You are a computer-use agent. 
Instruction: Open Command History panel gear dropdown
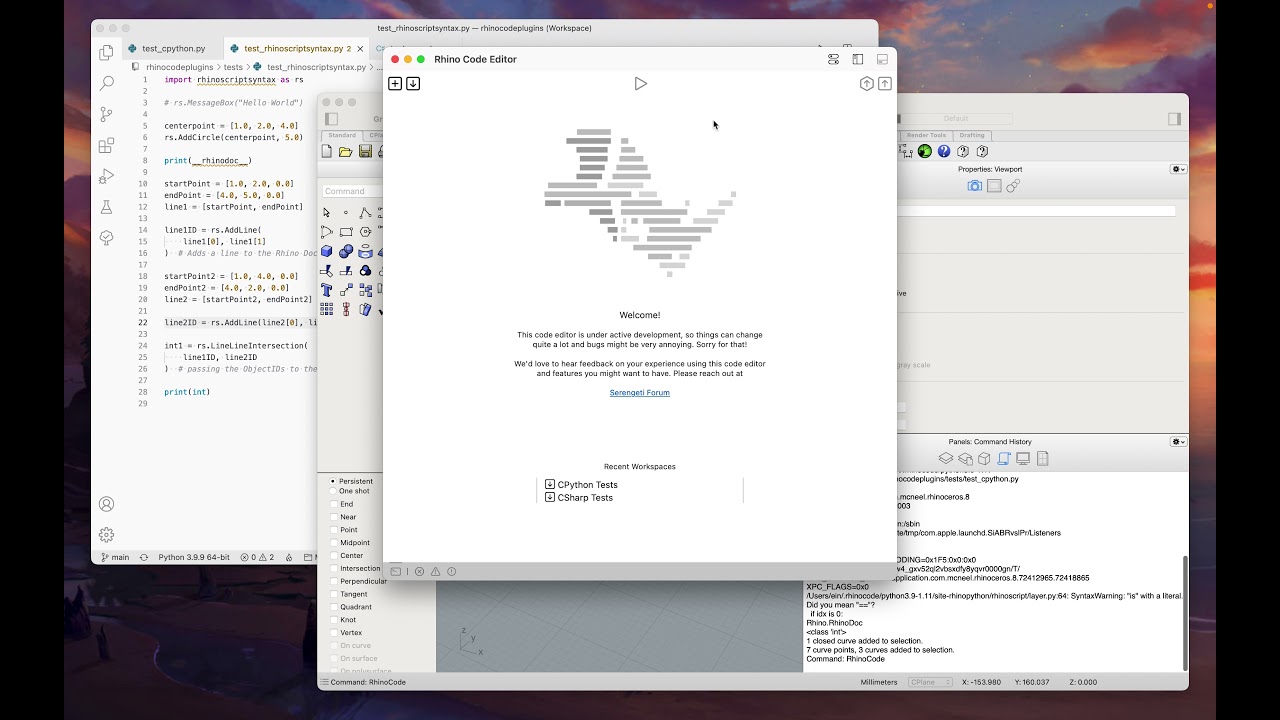coord(1178,441)
